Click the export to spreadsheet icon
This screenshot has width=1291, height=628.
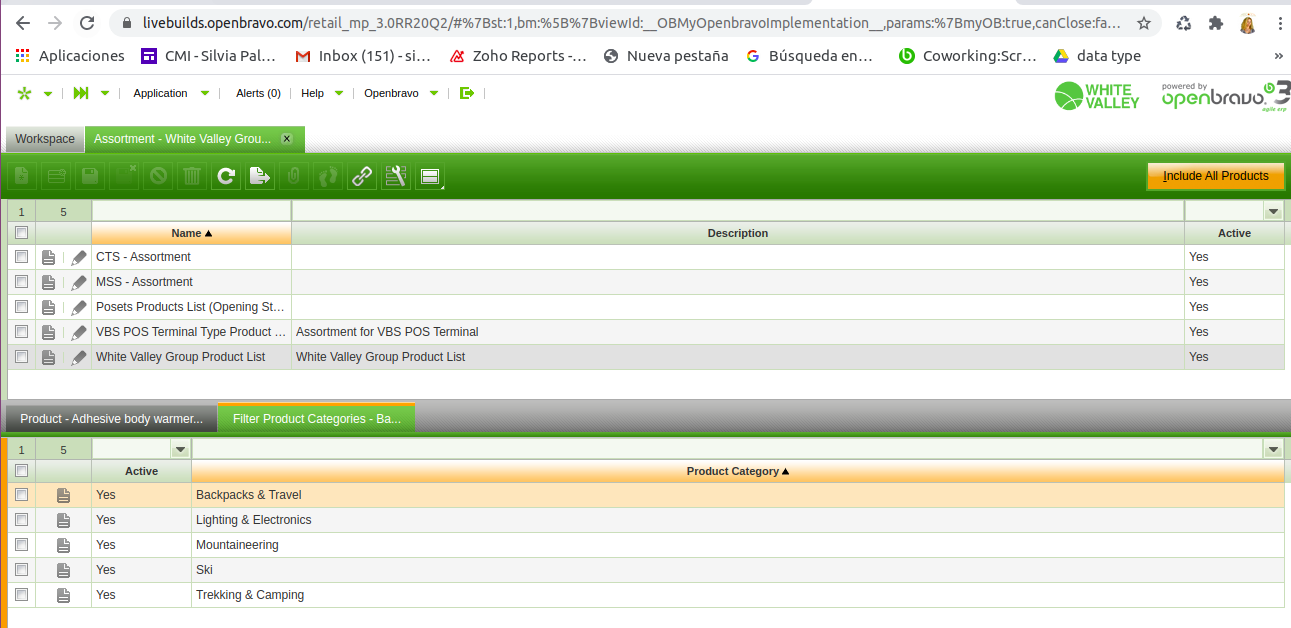(260, 176)
